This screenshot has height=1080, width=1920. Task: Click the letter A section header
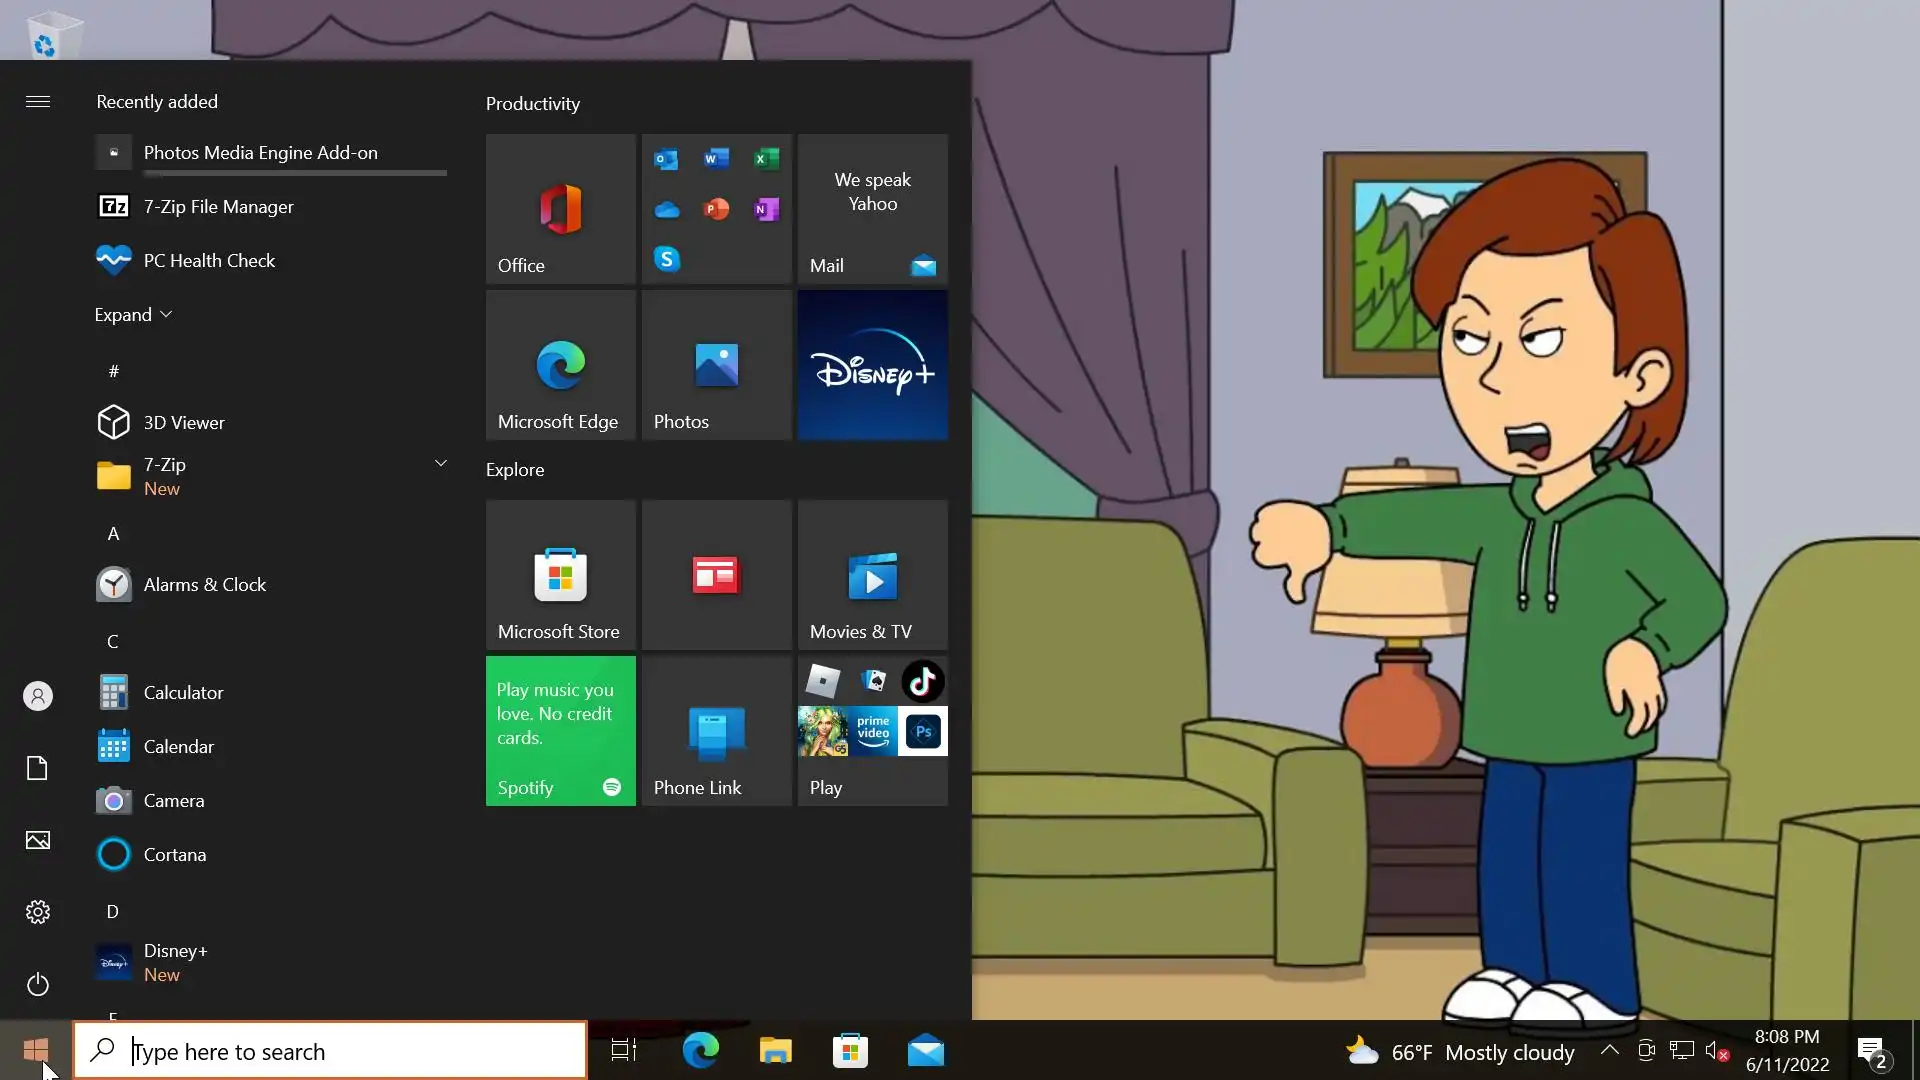pyautogui.click(x=113, y=534)
